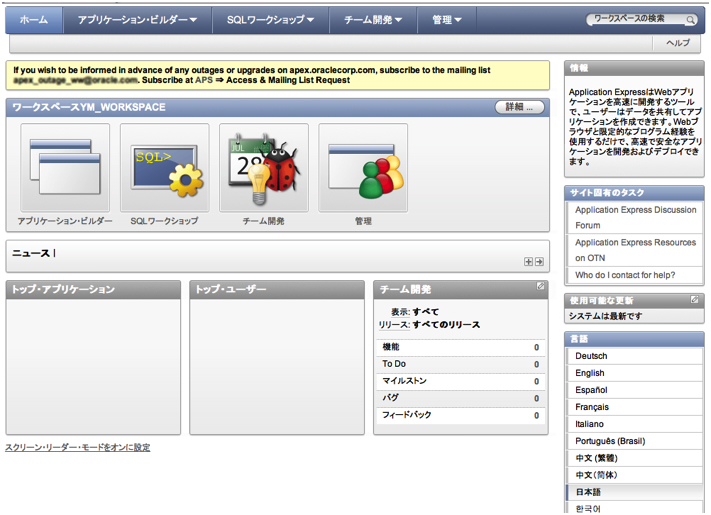Click the plus icon in ニュース region
The width and height of the screenshot is (711, 515).
pos(528,262)
